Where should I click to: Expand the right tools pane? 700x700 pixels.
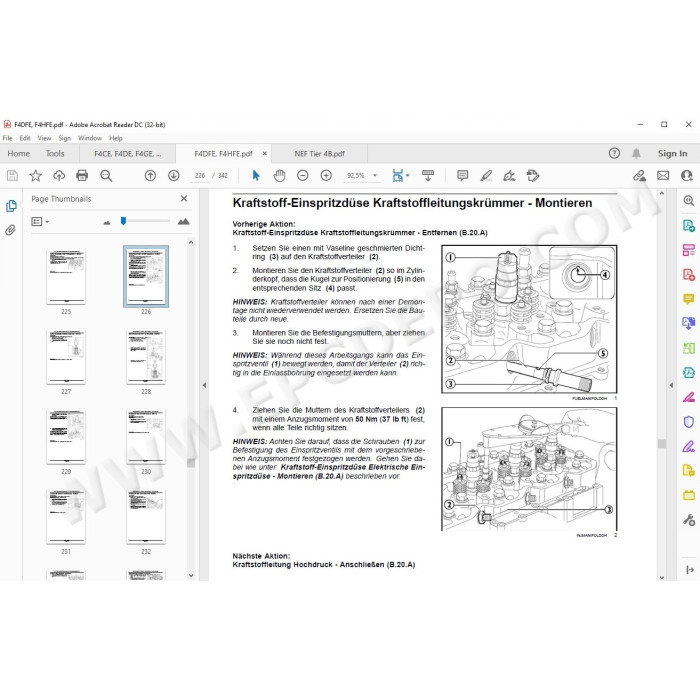(x=690, y=570)
